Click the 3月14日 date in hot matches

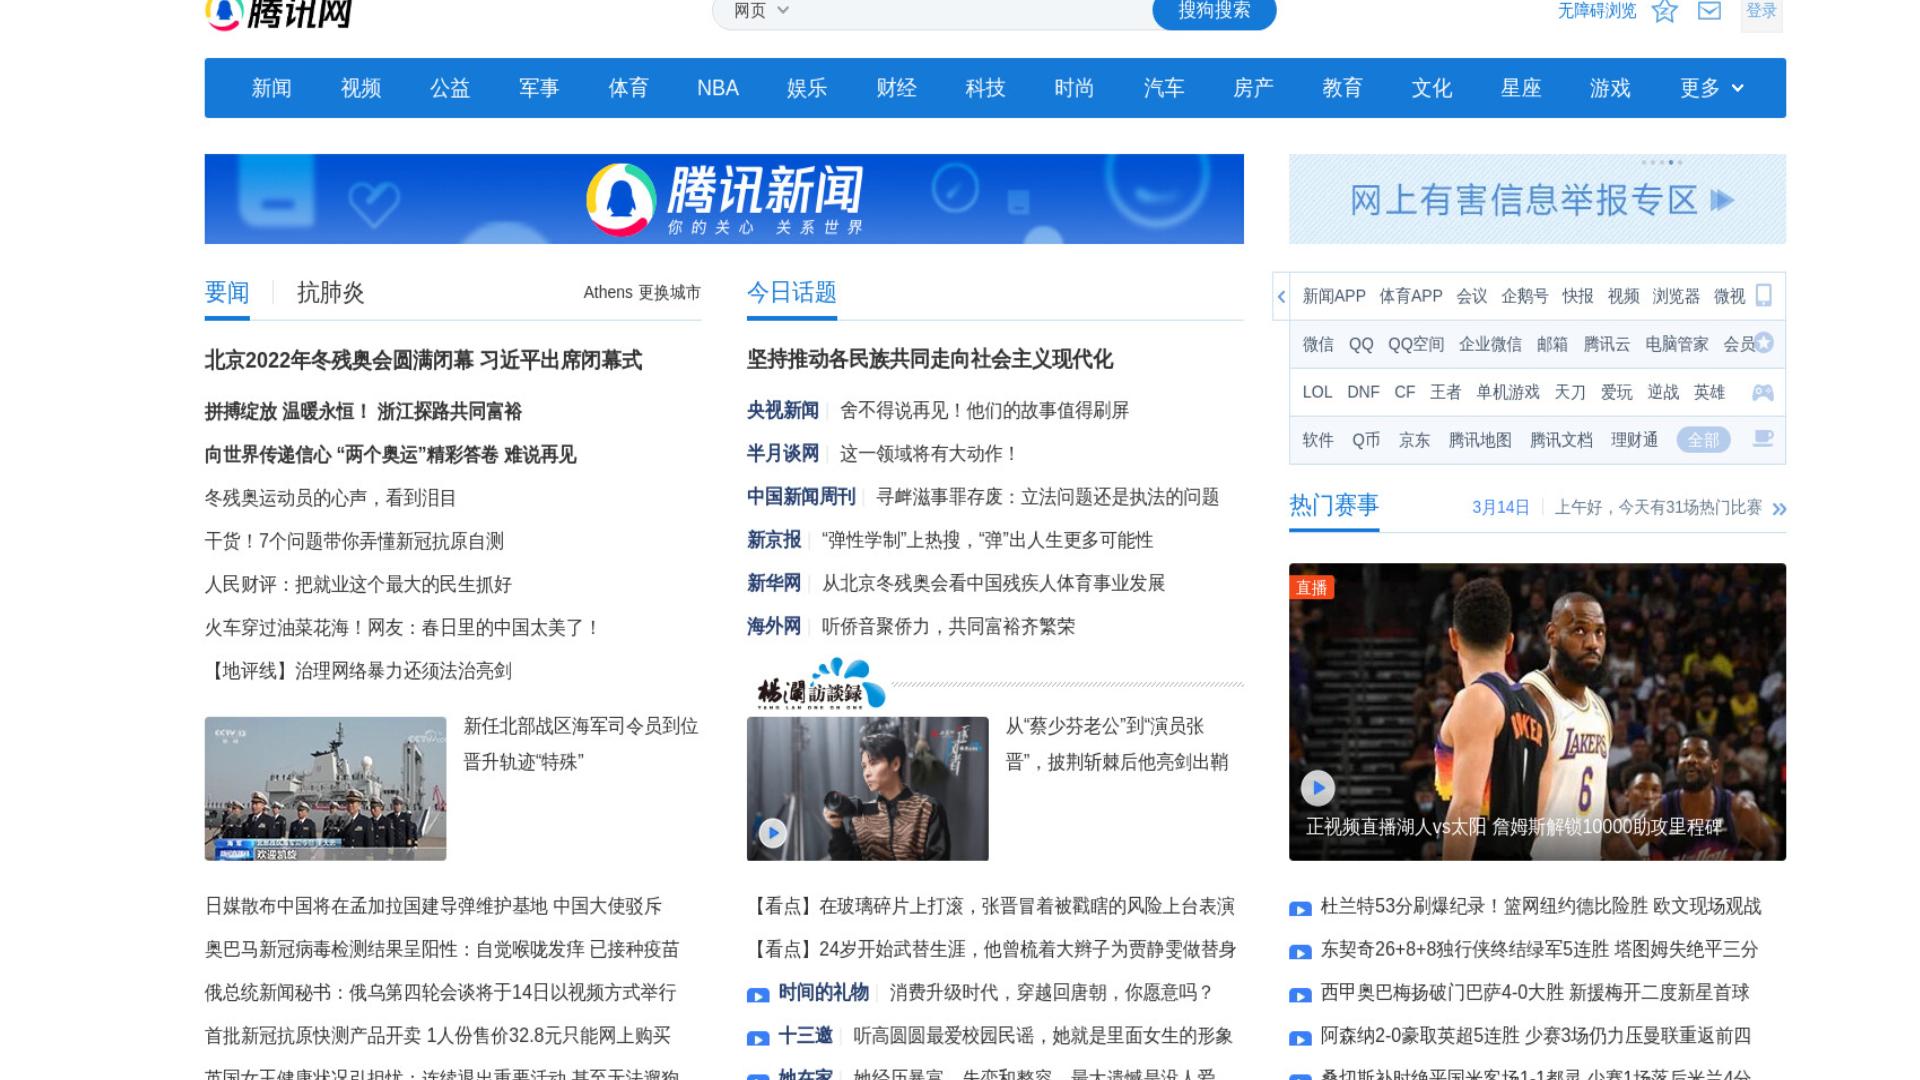point(1500,507)
